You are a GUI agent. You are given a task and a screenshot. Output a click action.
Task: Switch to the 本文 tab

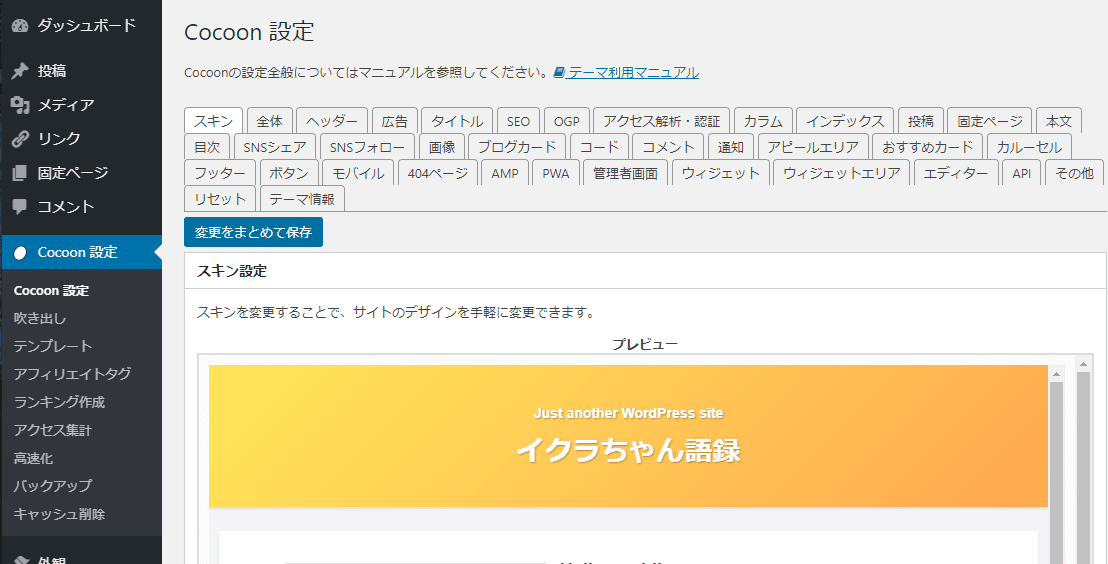pos(1059,121)
